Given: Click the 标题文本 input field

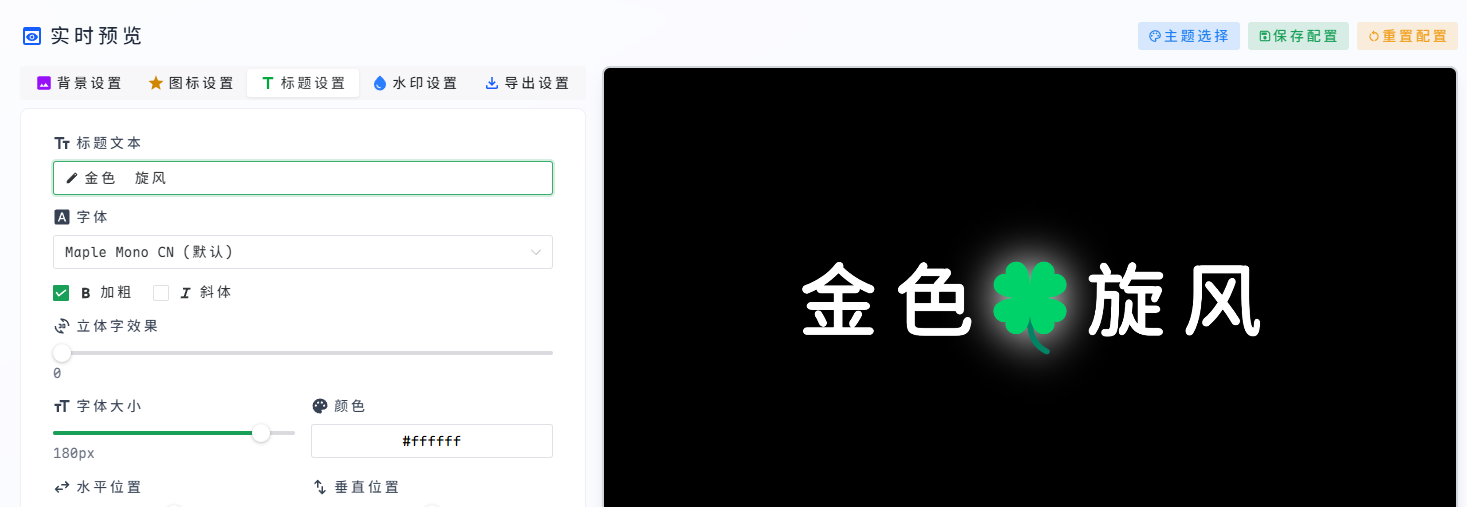Looking at the screenshot, I should coord(303,178).
